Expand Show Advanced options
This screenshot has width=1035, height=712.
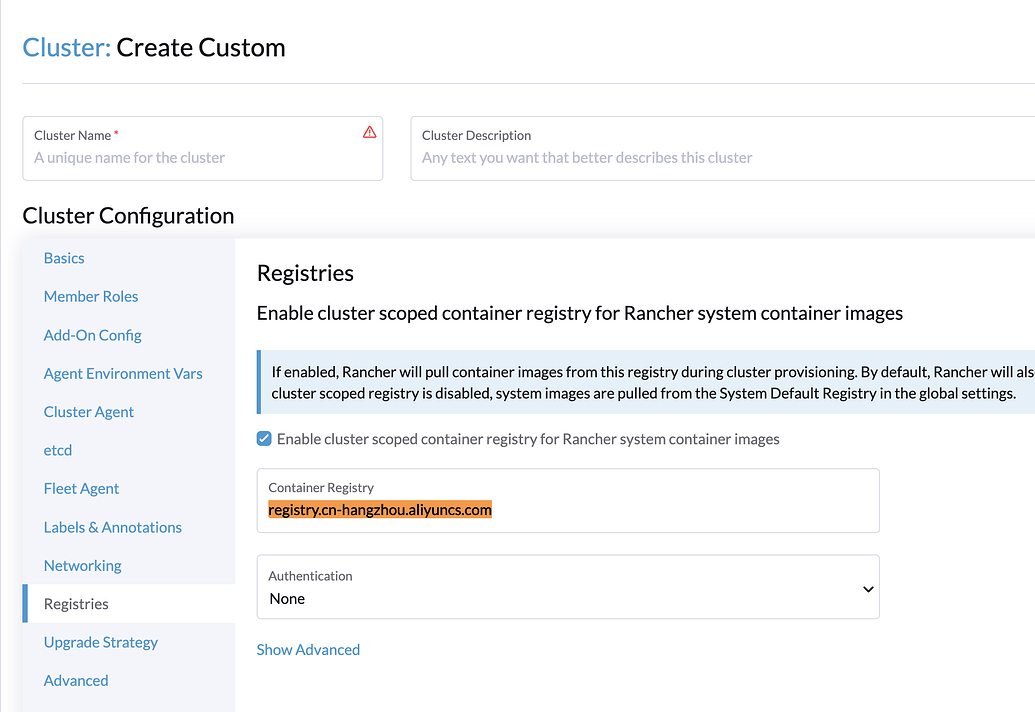pyautogui.click(x=308, y=650)
